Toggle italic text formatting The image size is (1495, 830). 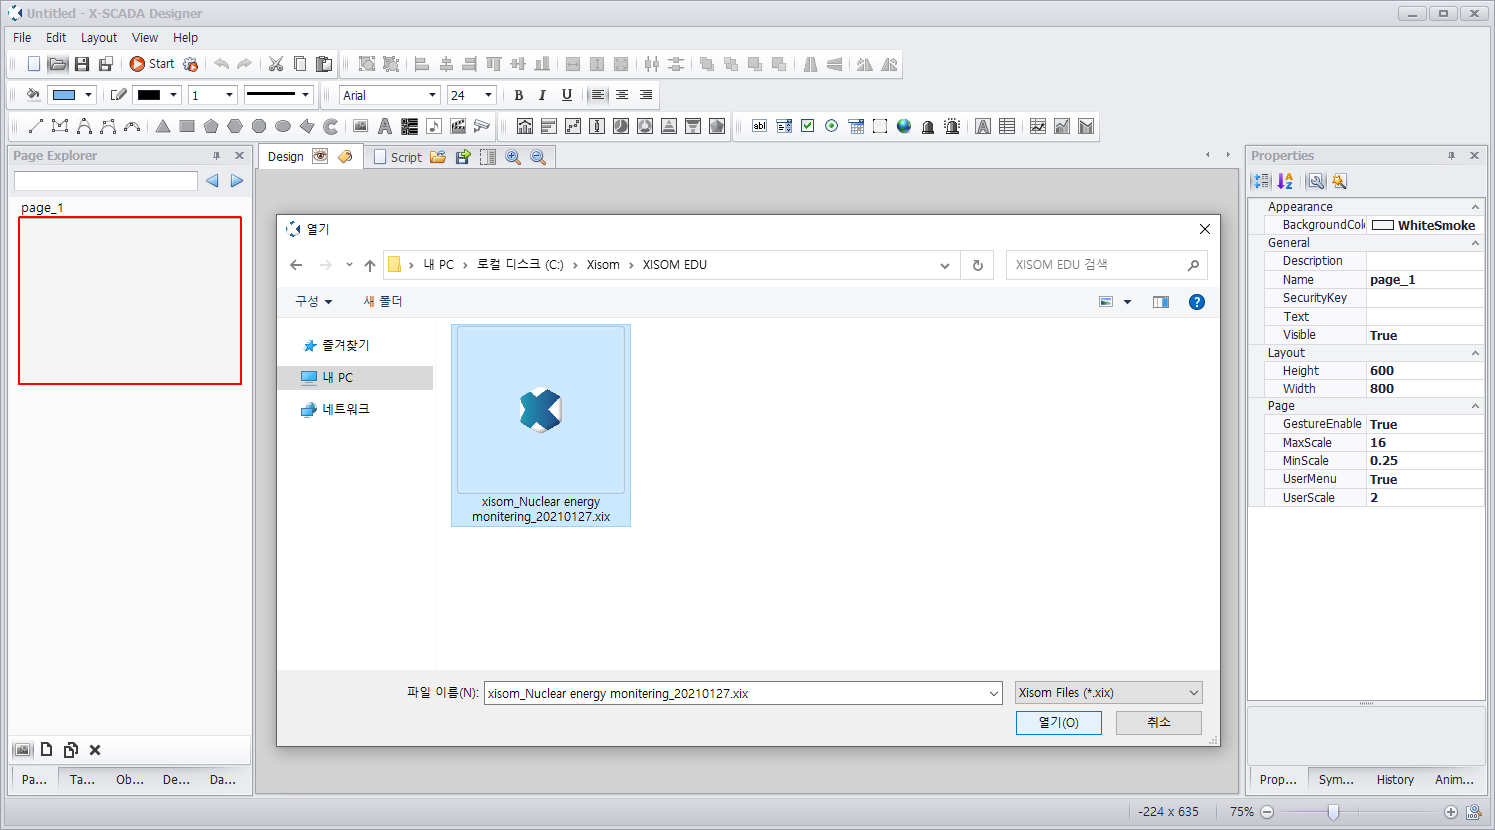point(542,95)
